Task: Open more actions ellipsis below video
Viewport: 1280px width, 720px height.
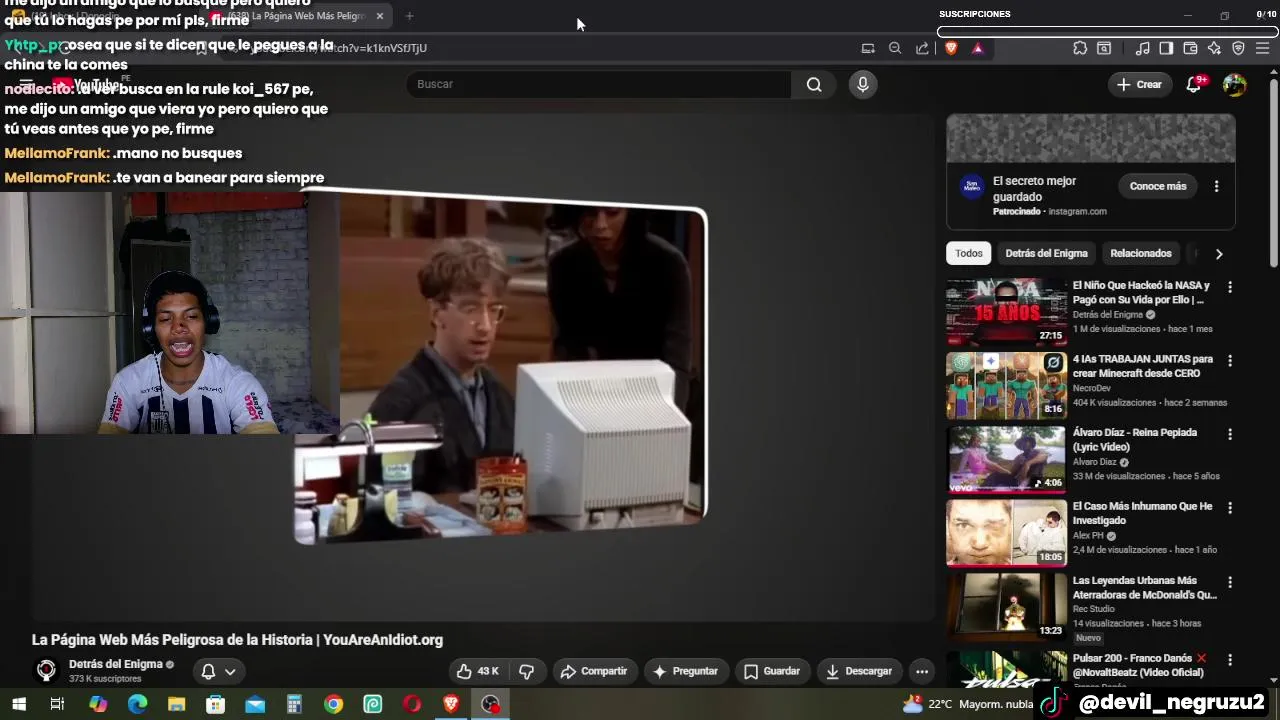Action: pos(922,671)
